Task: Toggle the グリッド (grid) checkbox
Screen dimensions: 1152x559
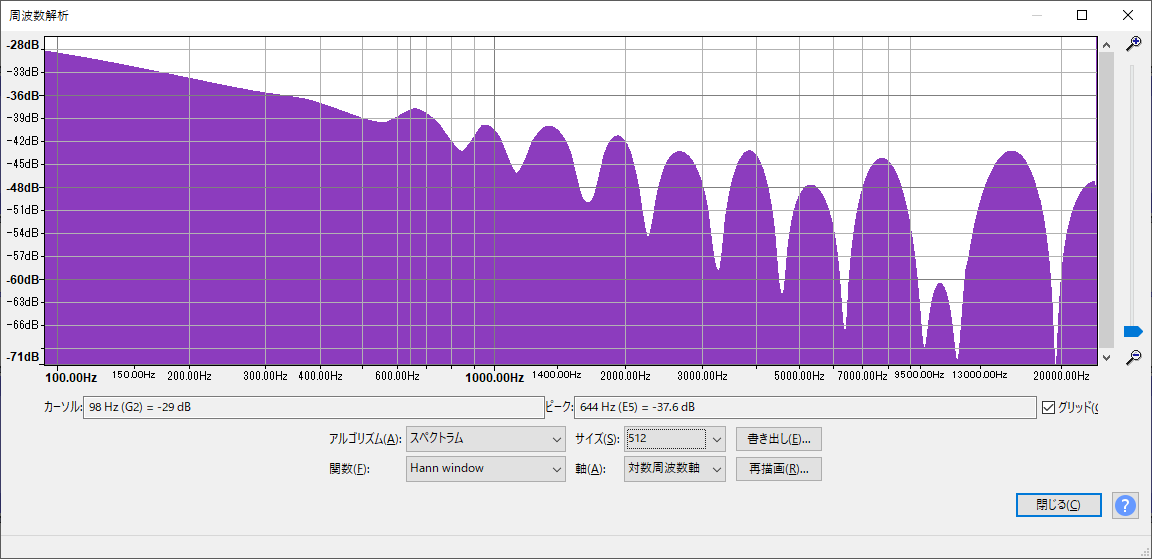Action: (x=1048, y=408)
